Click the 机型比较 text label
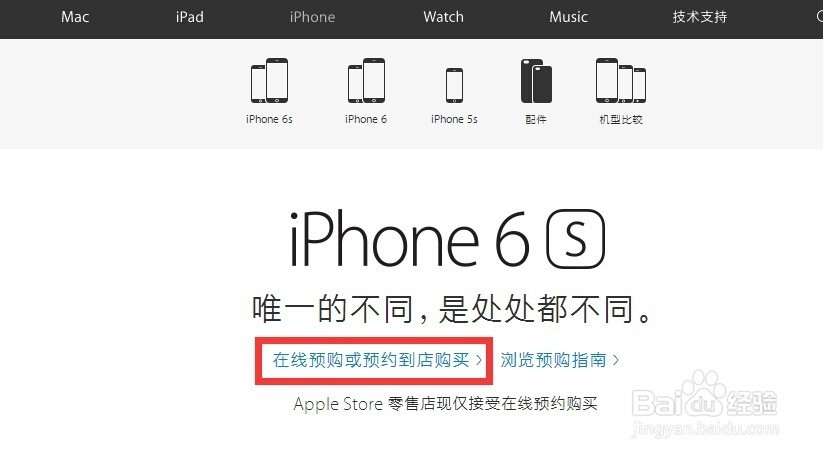 click(621, 119)
